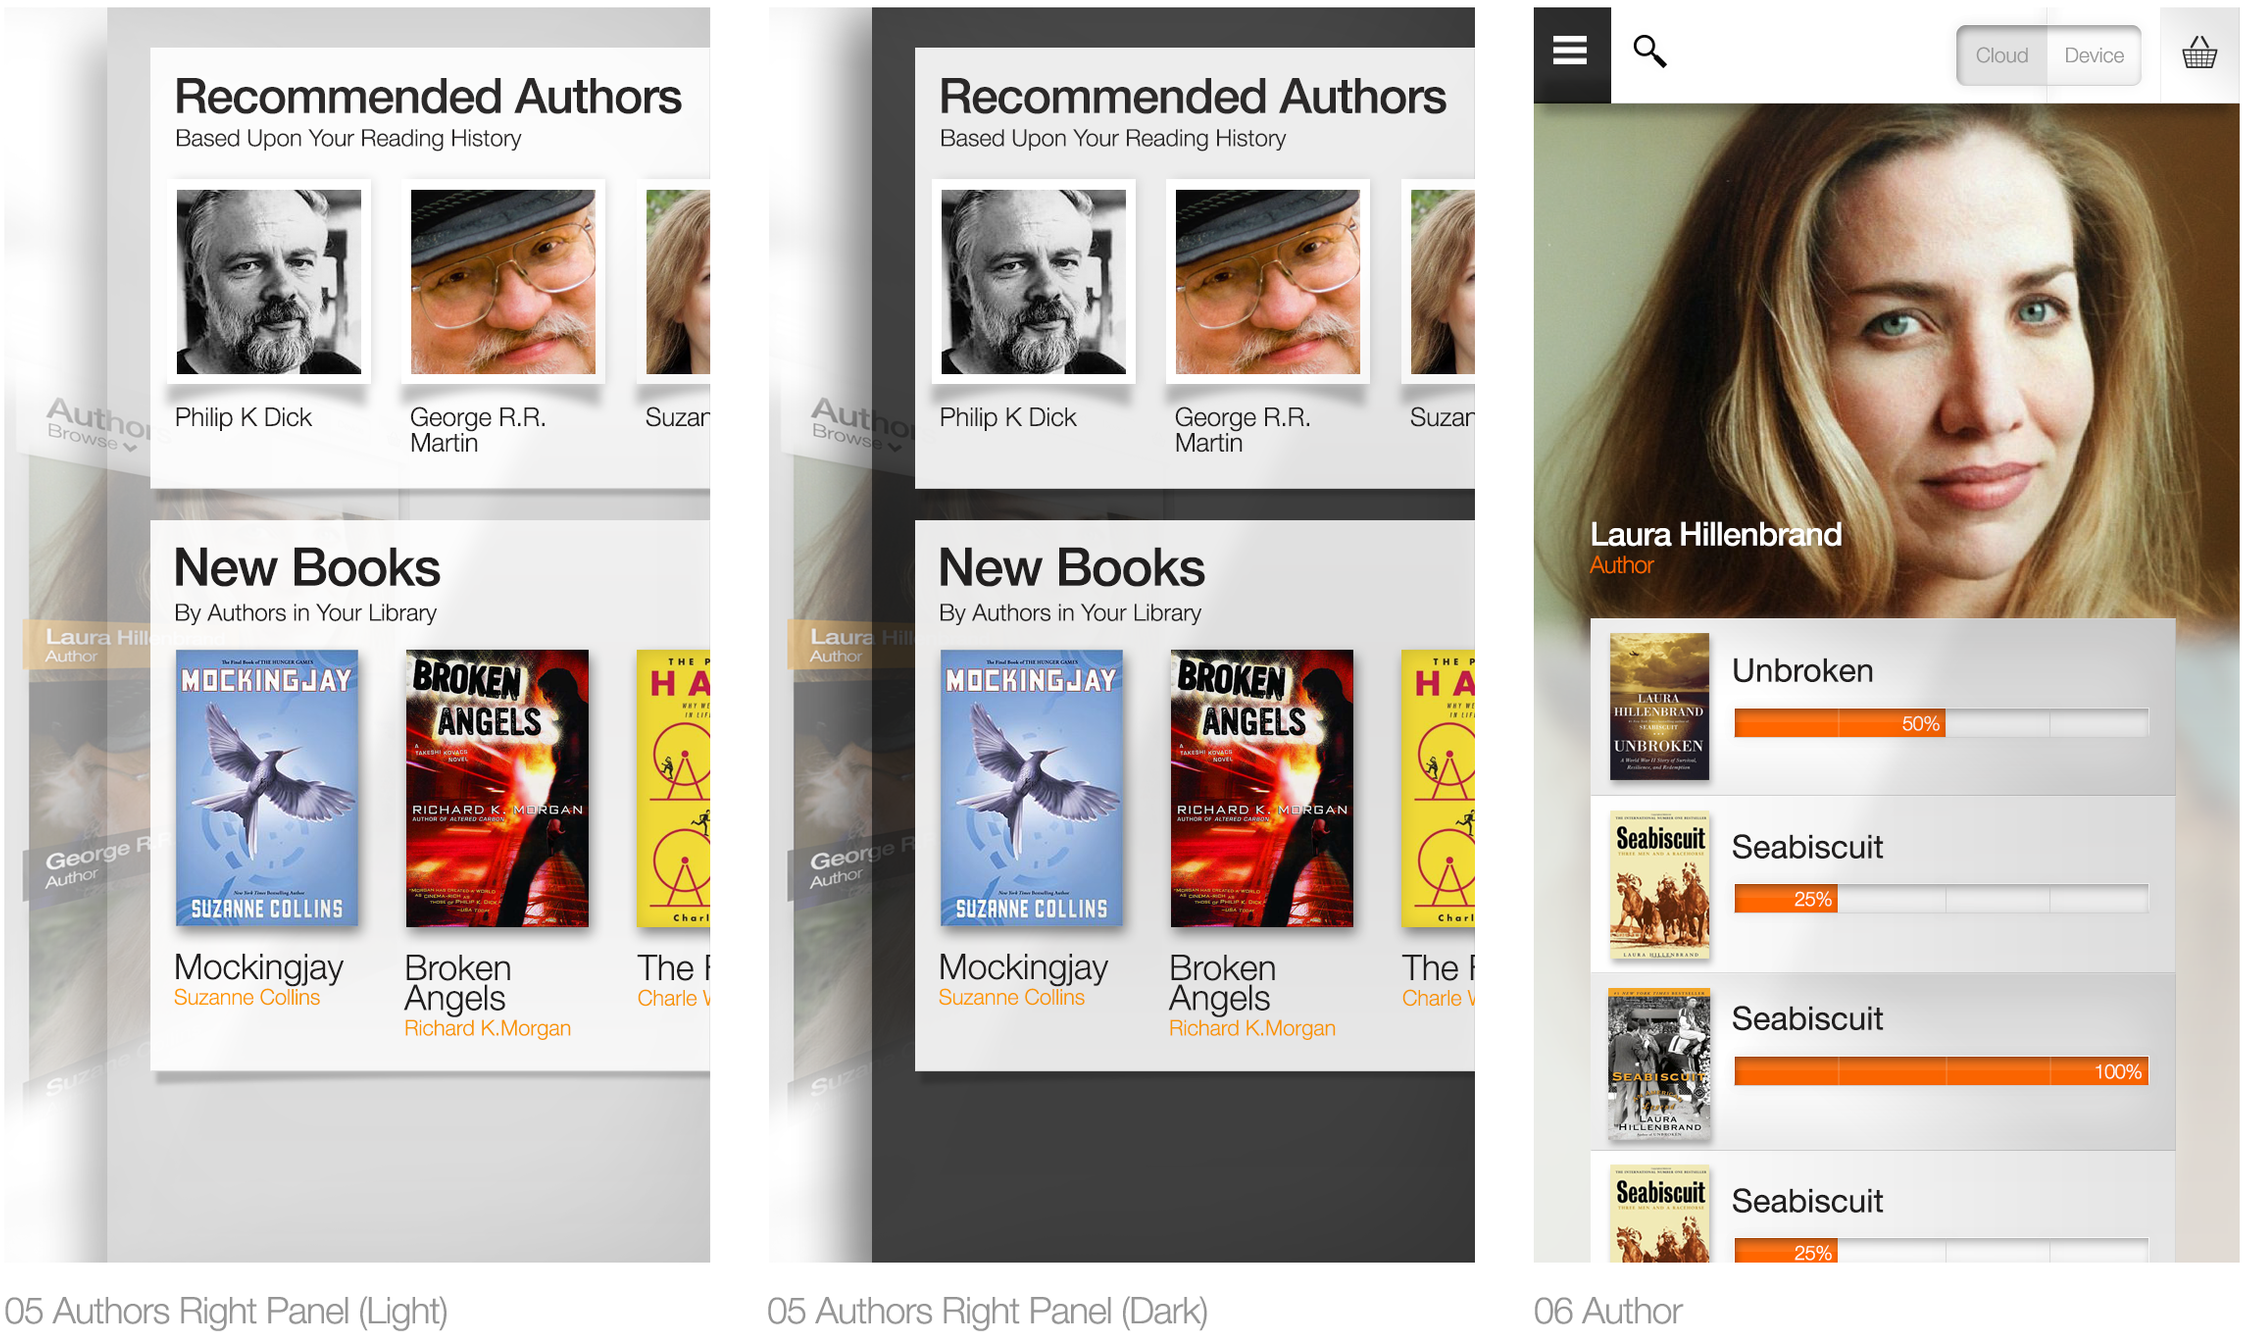Expand Browse dropdown in light panel
This screenshot has height=1337, width=2242.
pos(90,438)
